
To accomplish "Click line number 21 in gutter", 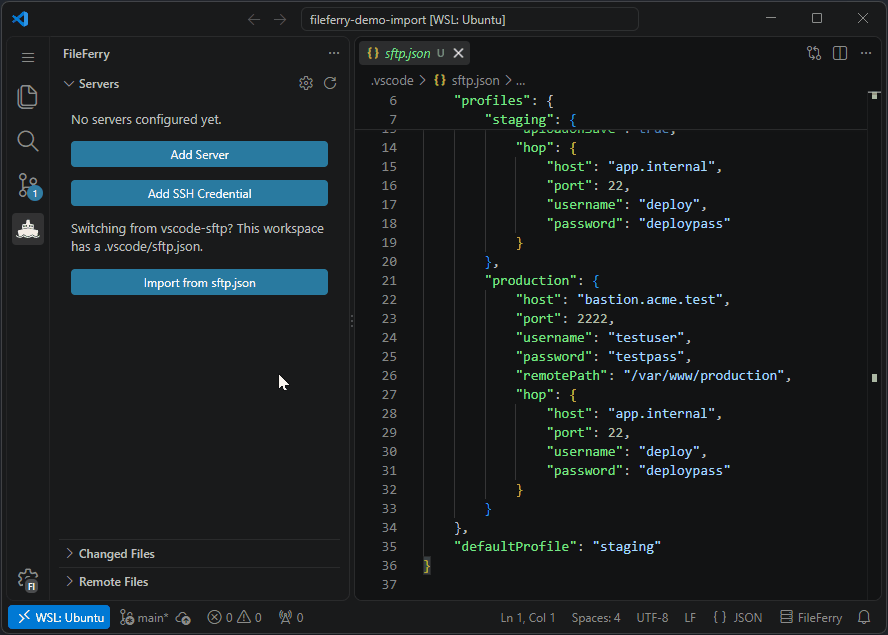I will point(389,280).
